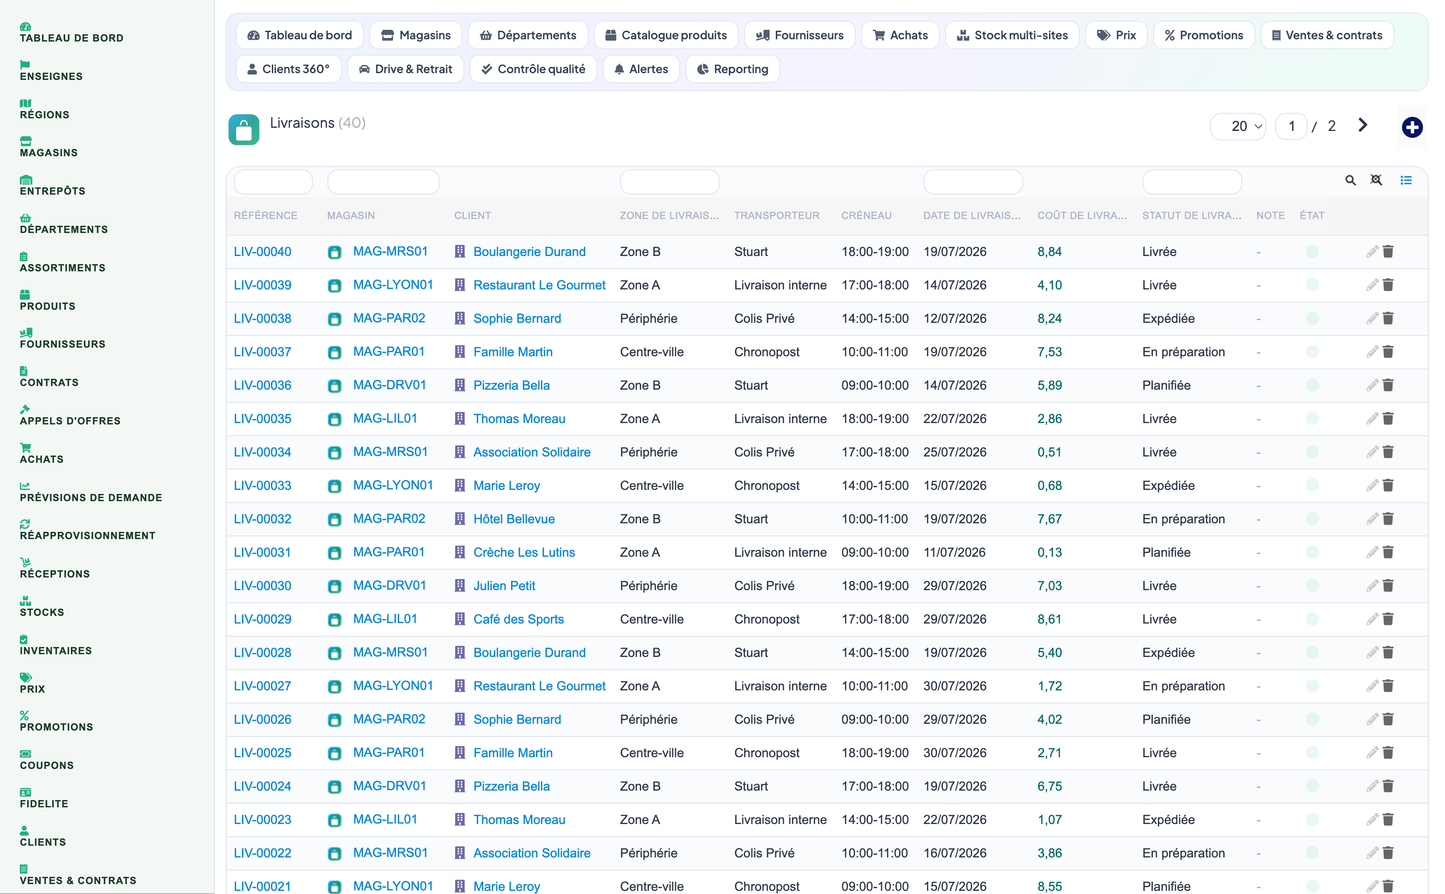Open store link MAG-PAR02 in LIV-00038 row
1445x894 pixels.
click(x=389, y=318)
